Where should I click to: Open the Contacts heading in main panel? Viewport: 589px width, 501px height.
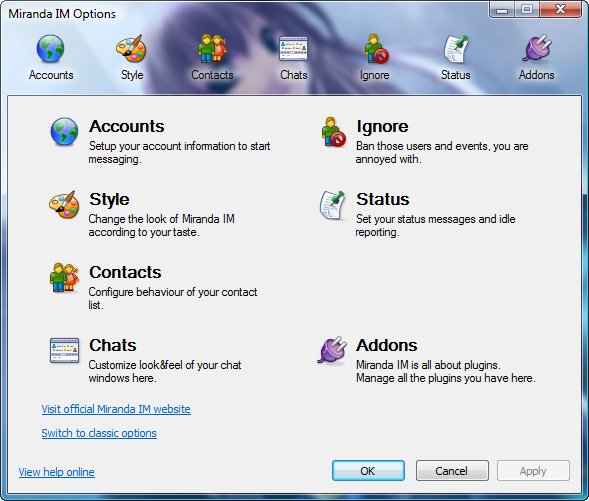click(x=125, y=272)
